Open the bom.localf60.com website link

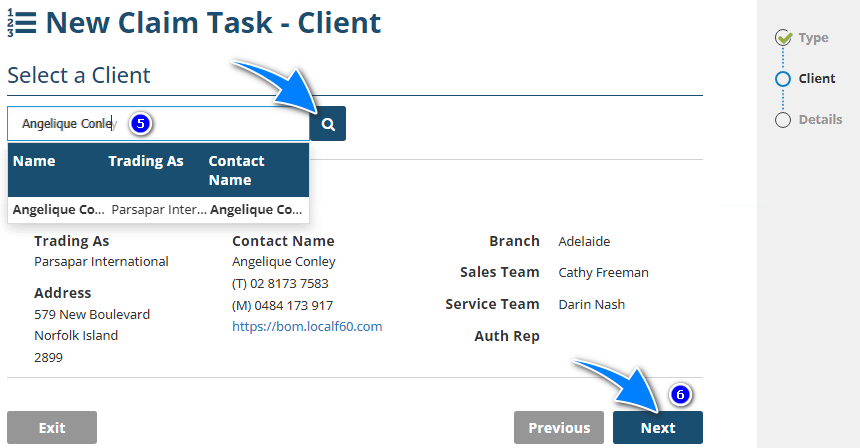pos(307,326)
